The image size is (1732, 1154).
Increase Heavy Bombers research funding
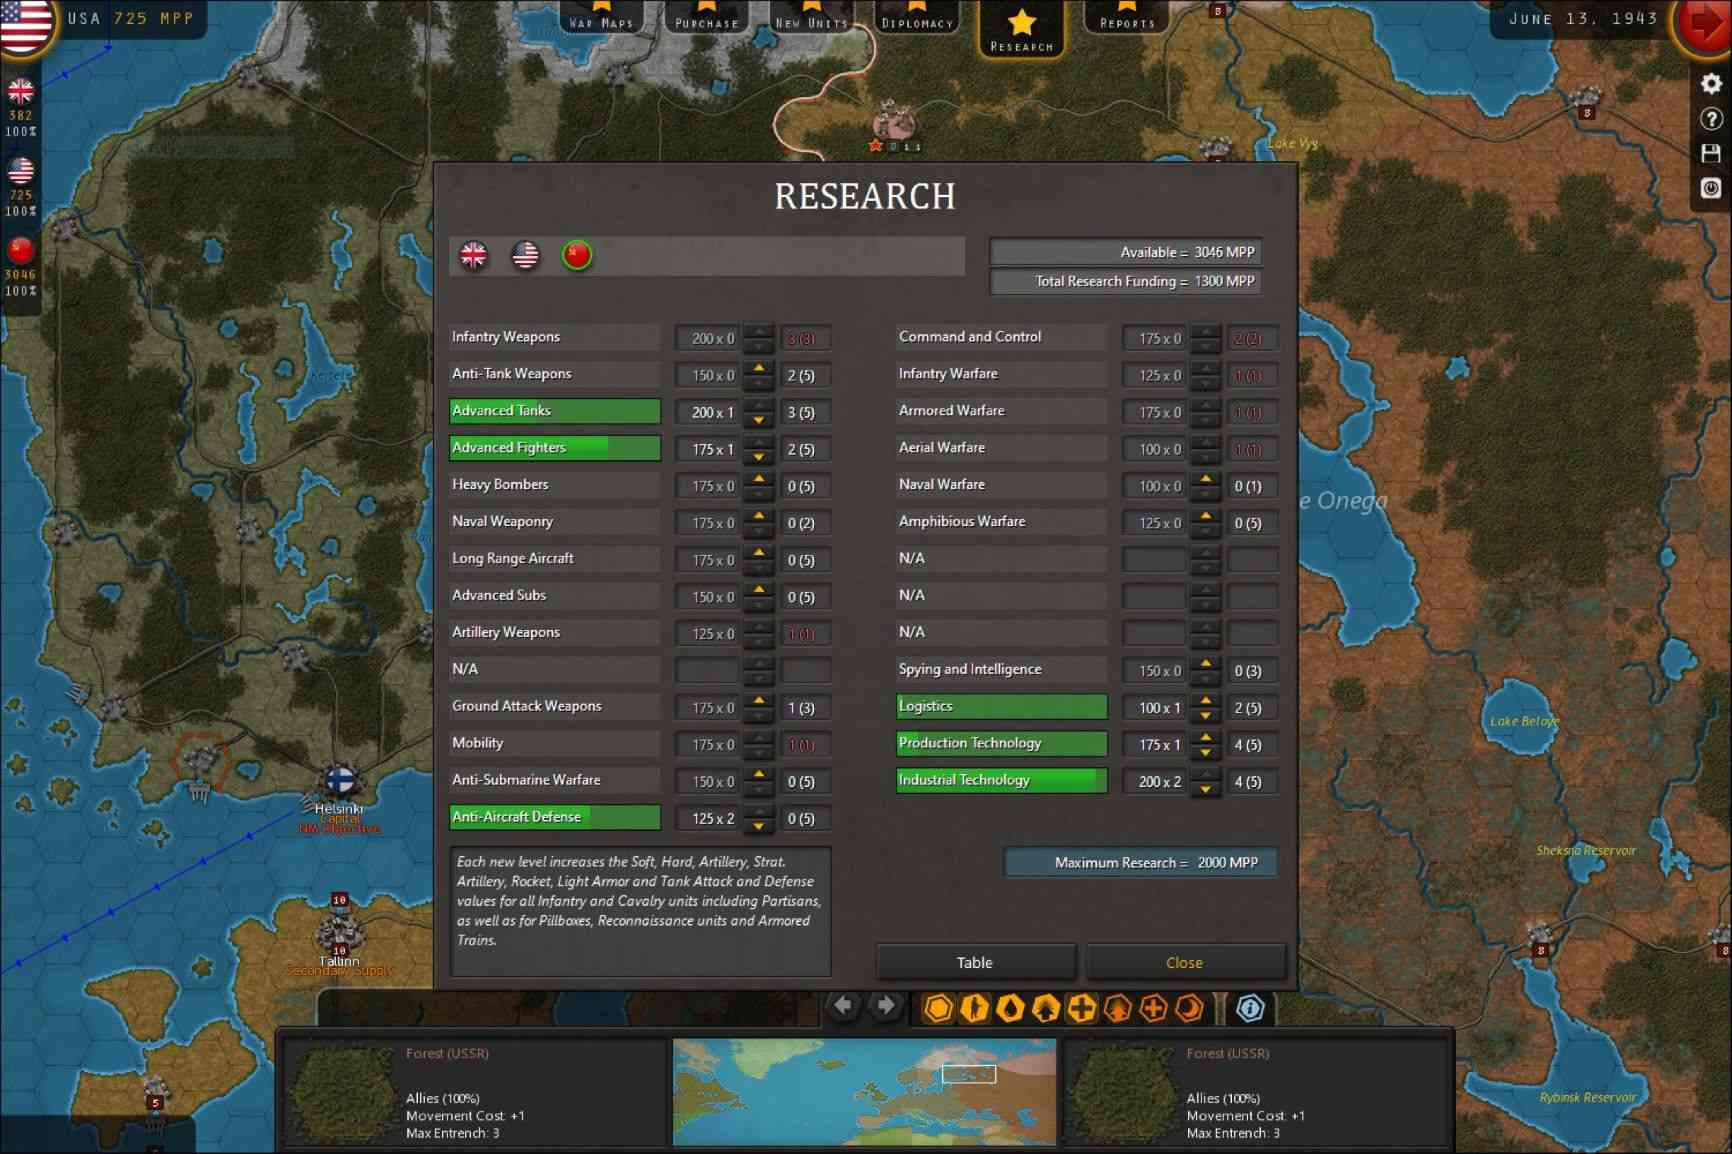coord(759,479)
